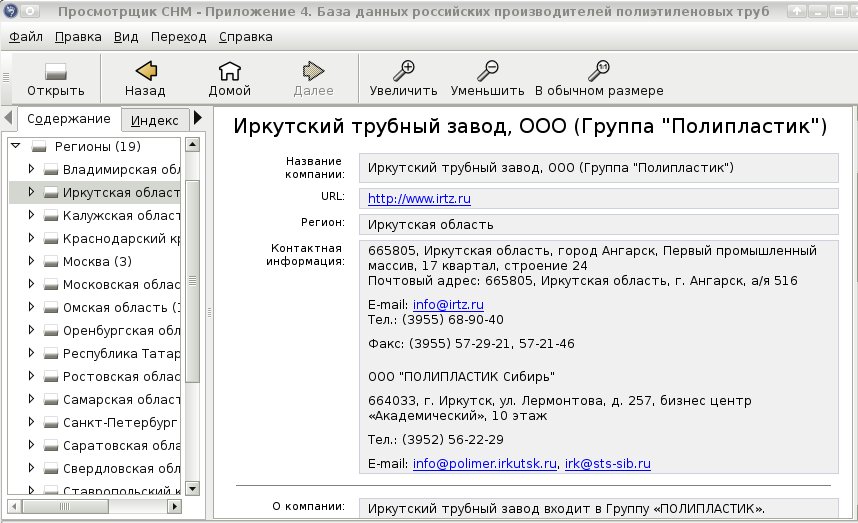Expand the Московская область node
This screenshot has width=858, height=523.
[31, 284]
